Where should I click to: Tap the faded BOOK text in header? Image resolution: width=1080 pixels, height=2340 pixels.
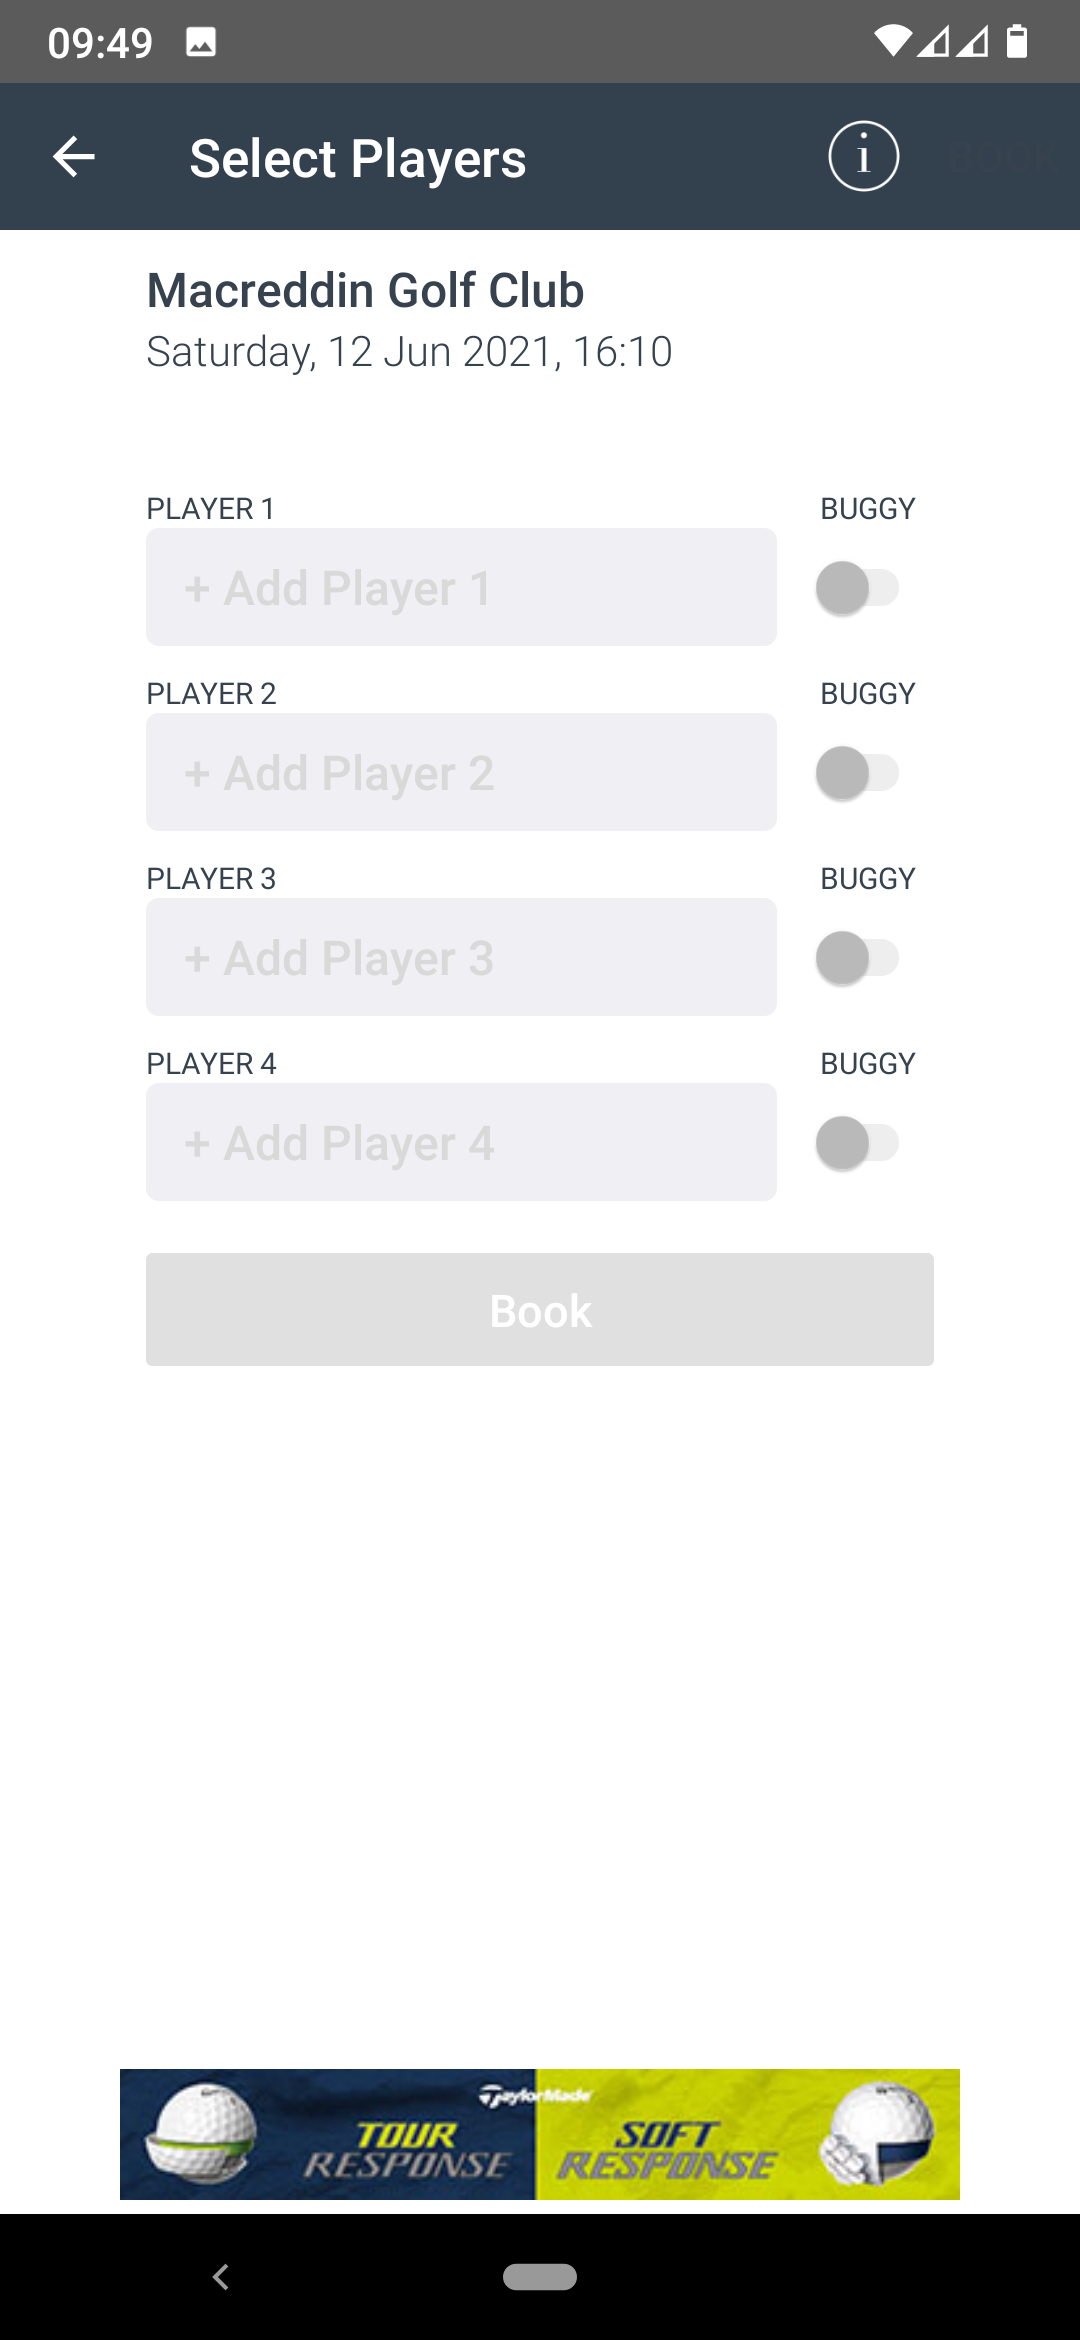point(1003,157)
